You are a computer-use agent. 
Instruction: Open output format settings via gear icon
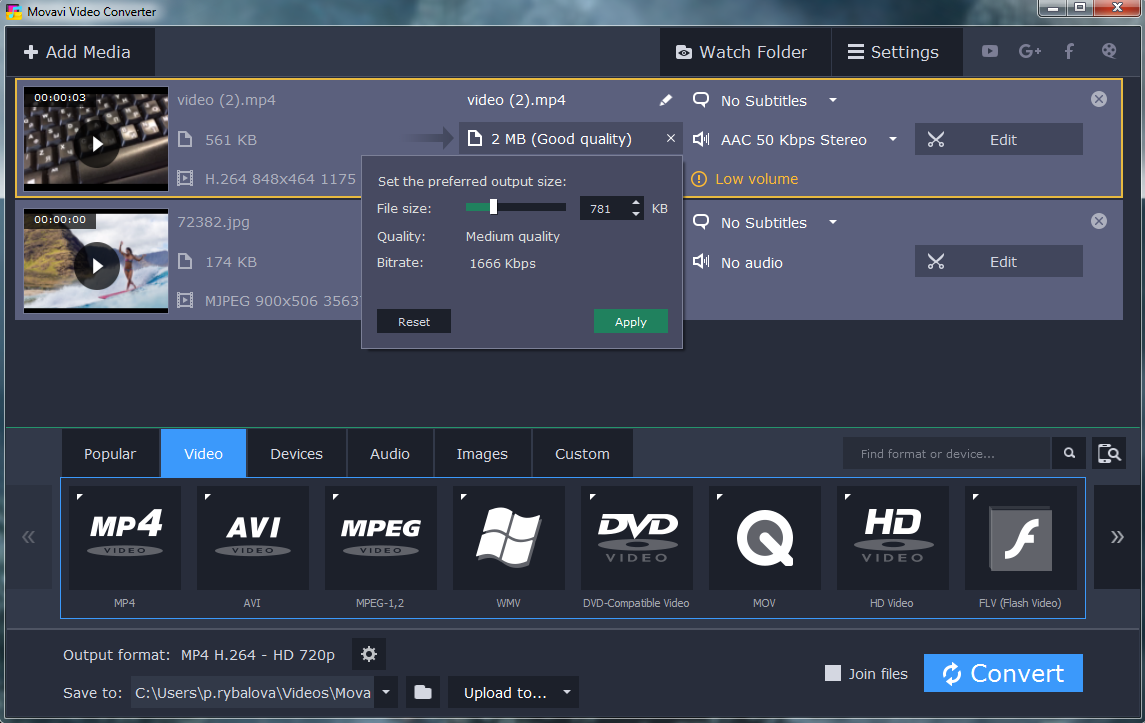coord(368,654)
